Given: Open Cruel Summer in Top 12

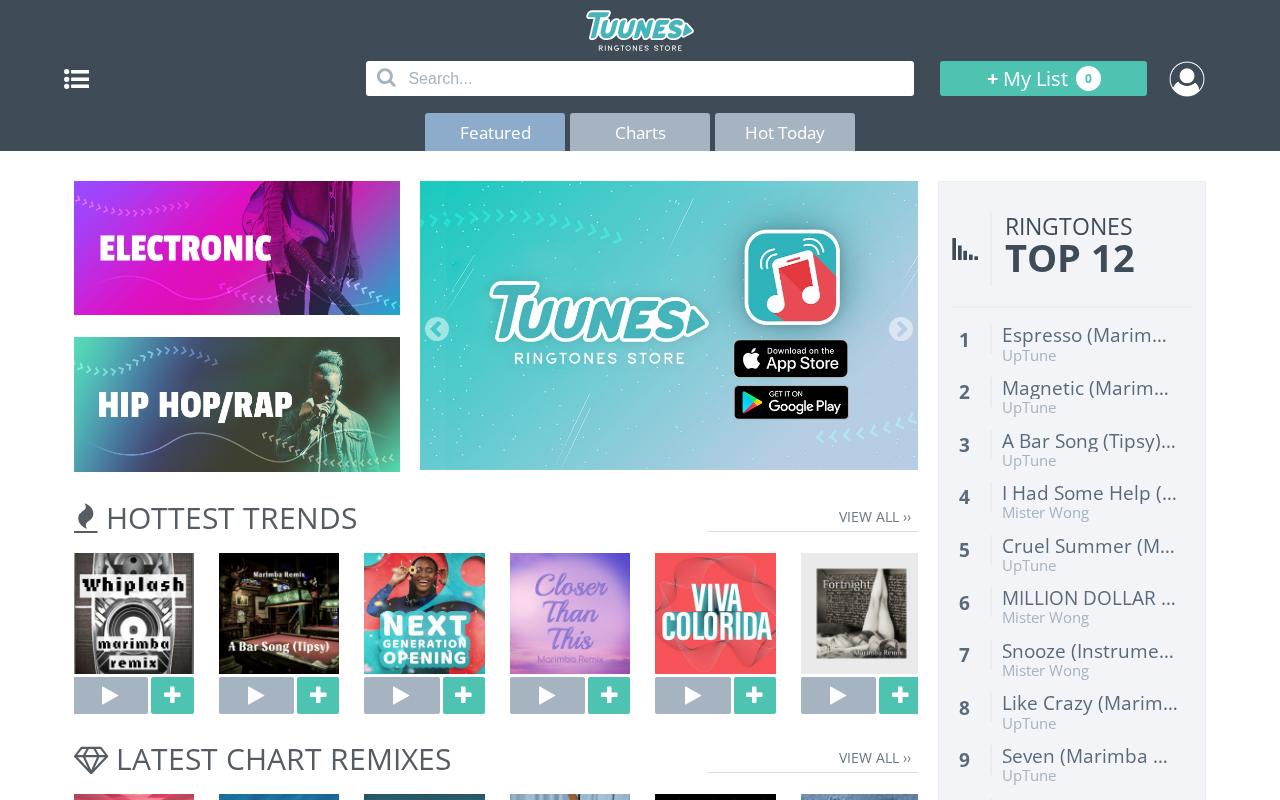Looking at the screenshot, I should click(1088, 546).
